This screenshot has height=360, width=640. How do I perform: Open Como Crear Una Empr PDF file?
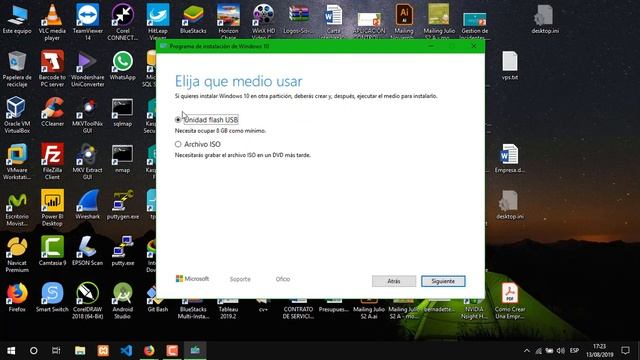pos(510,301)
